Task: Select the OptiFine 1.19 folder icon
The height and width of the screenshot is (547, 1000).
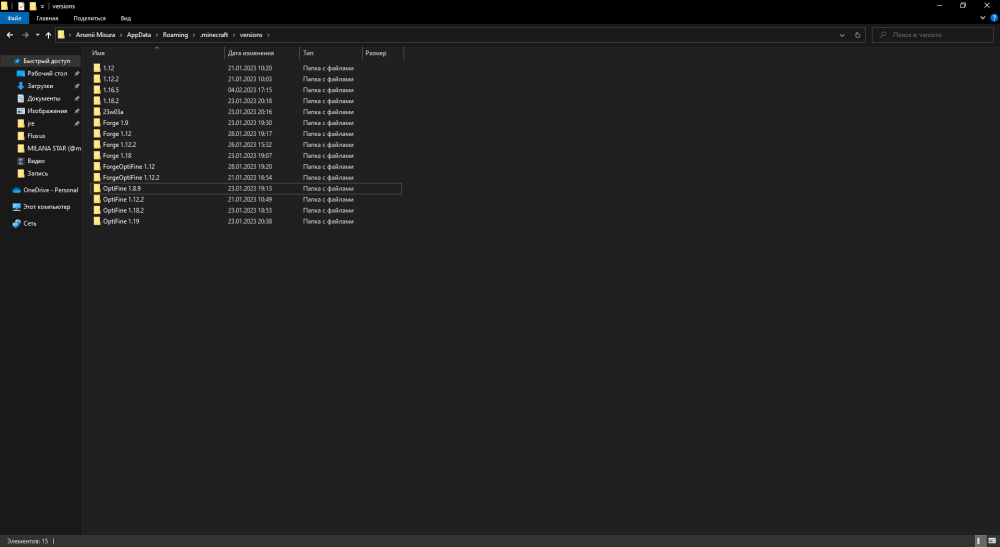Action: click(x=97, y=221)
